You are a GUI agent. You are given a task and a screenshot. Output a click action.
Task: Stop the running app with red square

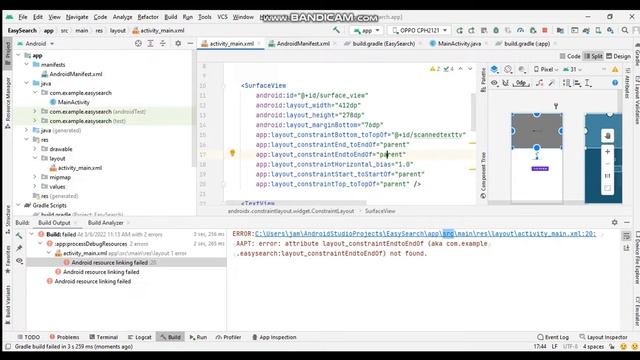point(544,30)
